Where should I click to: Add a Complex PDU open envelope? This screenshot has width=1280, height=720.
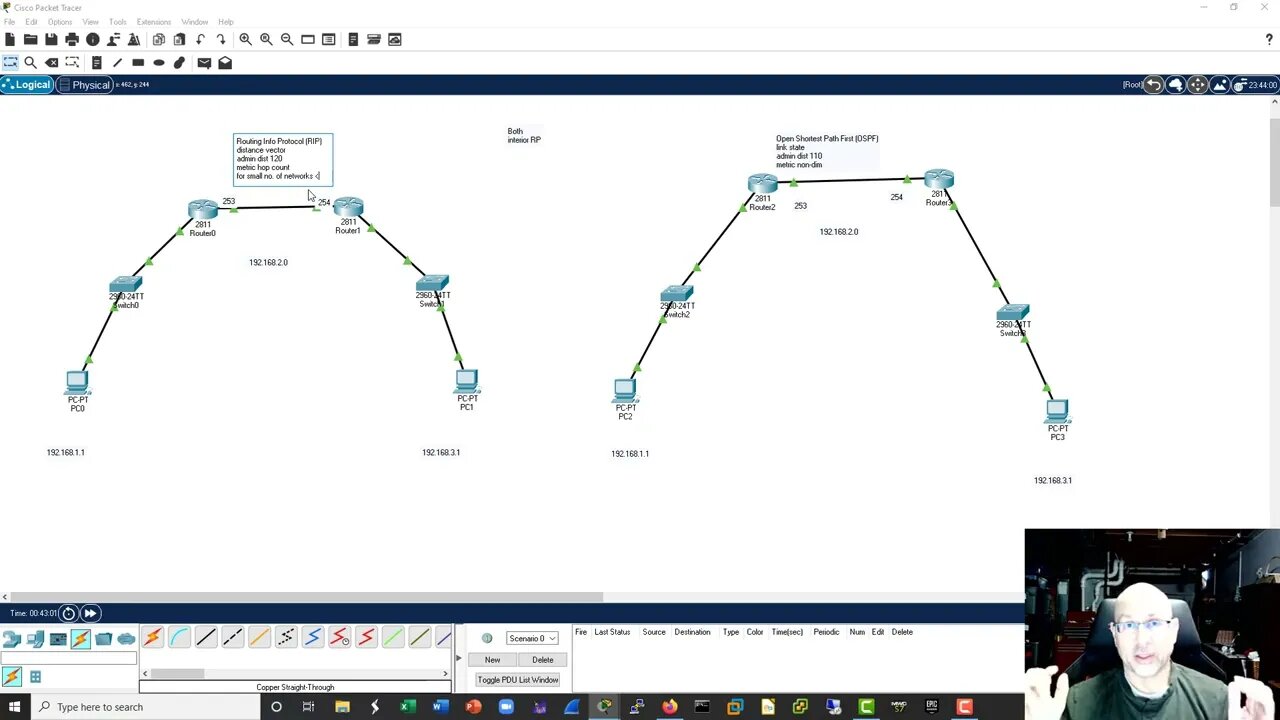tap(225, 62)
